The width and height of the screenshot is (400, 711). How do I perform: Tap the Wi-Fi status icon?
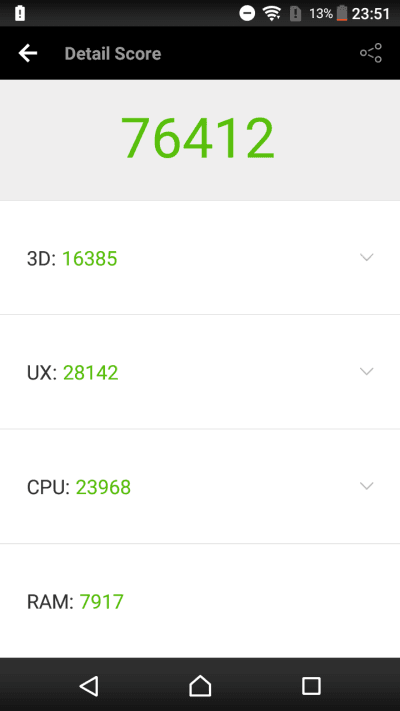272,14
